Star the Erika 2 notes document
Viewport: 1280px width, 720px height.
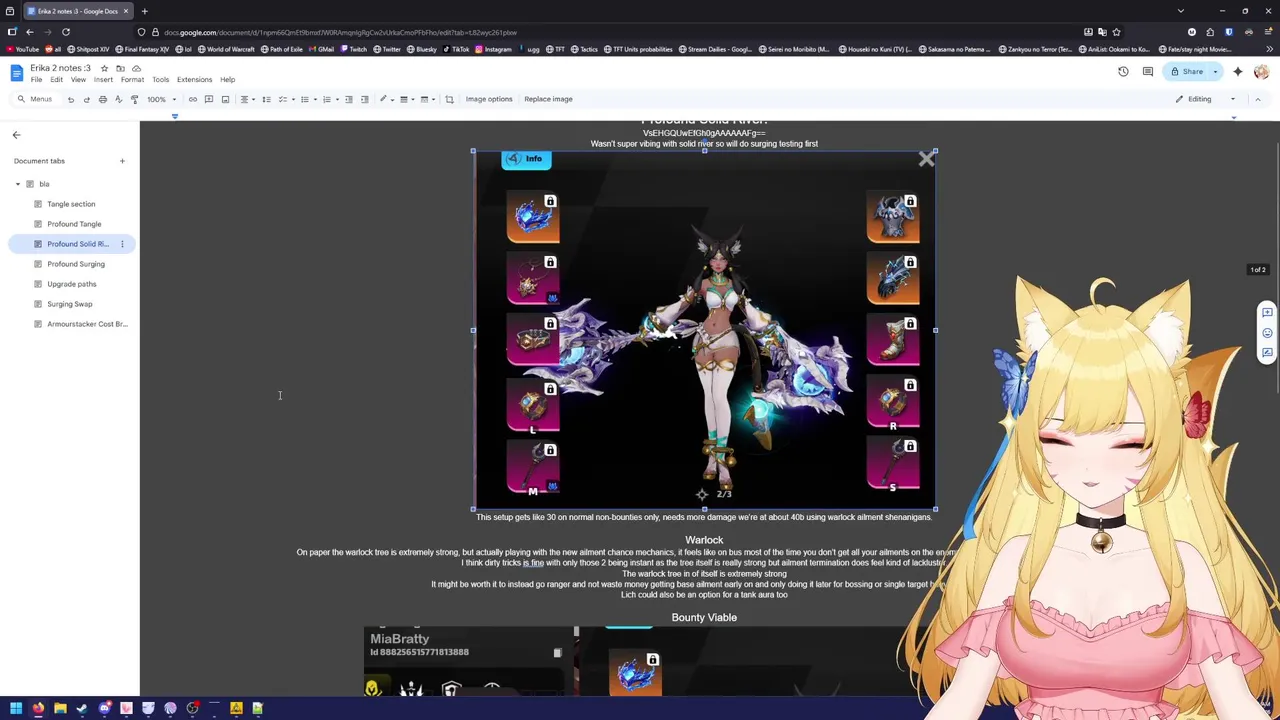tap(104, 68)
